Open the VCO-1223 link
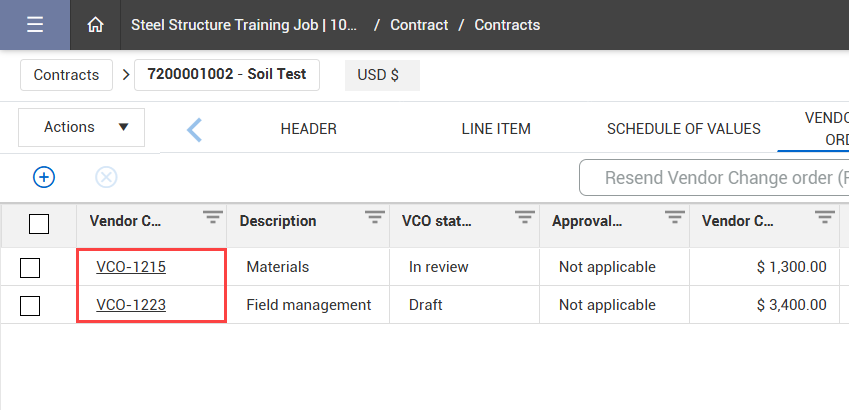Image resolution: width=849 pixels, height=410 pixels. tap(131, 305)
